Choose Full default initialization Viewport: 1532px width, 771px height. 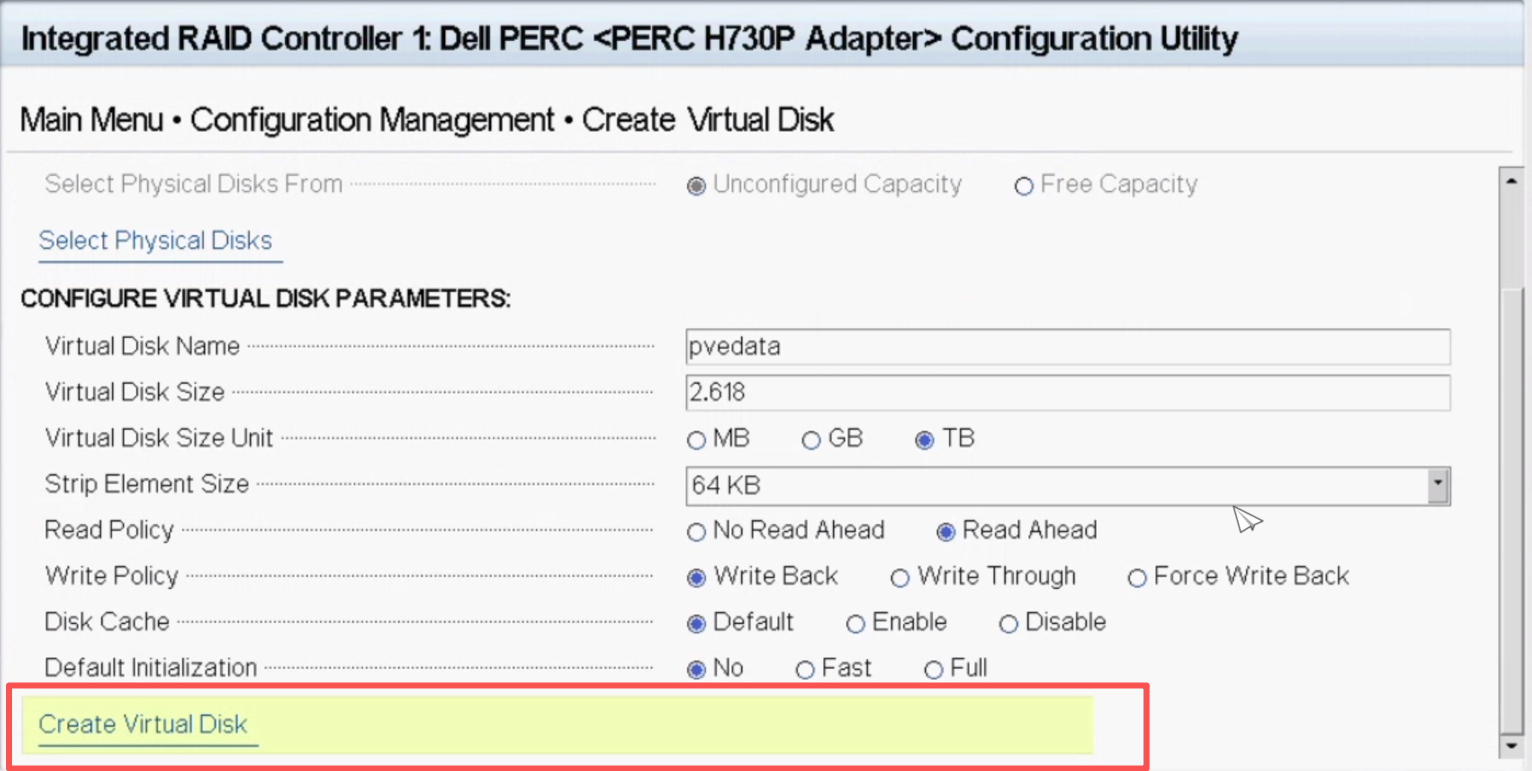pos(934,670)
